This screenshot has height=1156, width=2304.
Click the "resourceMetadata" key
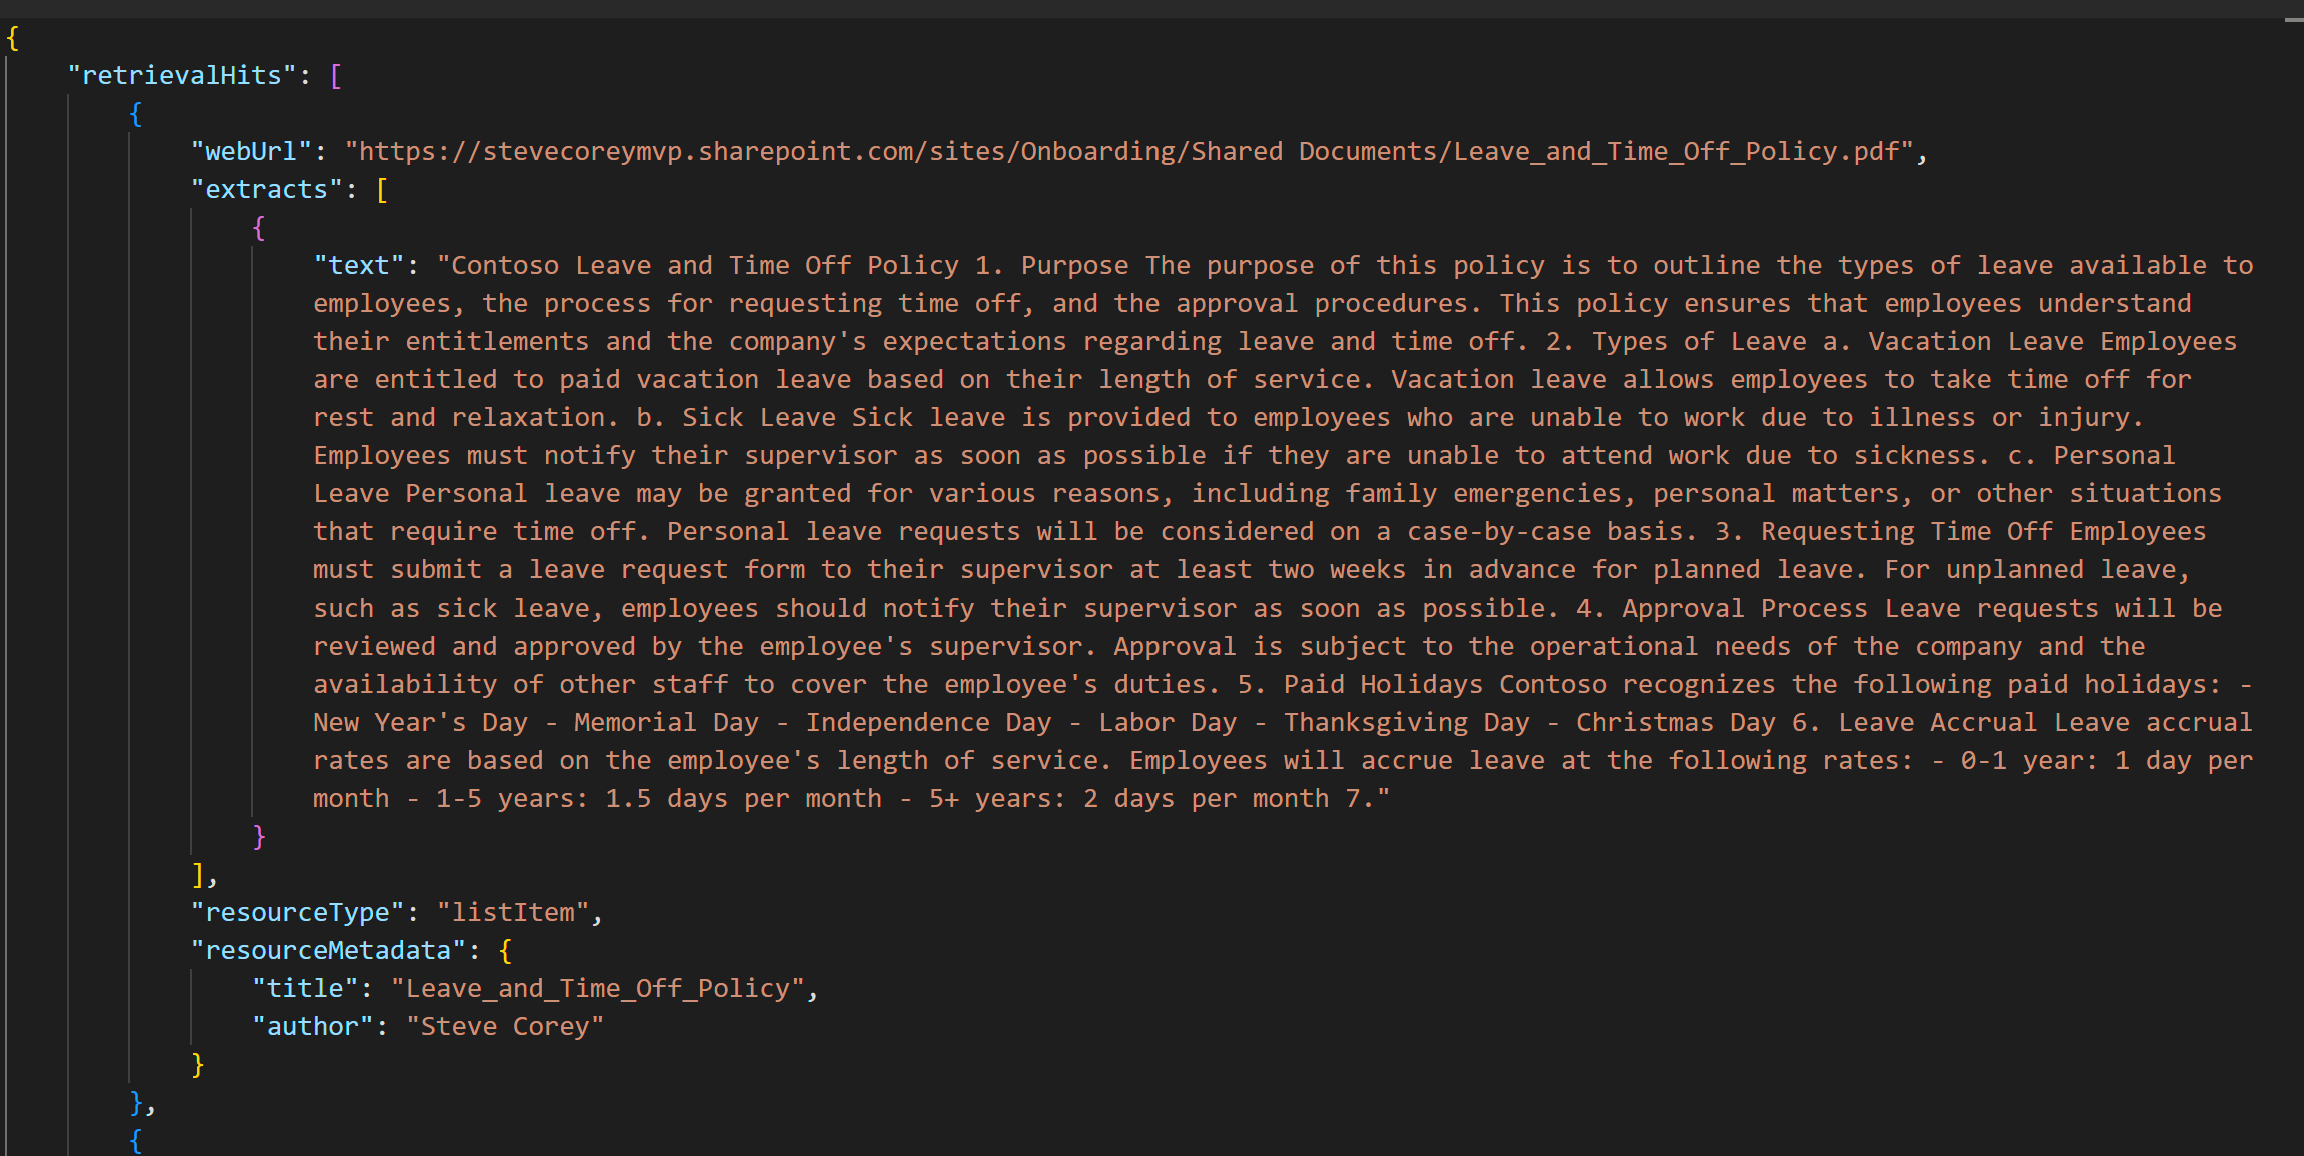328,950
